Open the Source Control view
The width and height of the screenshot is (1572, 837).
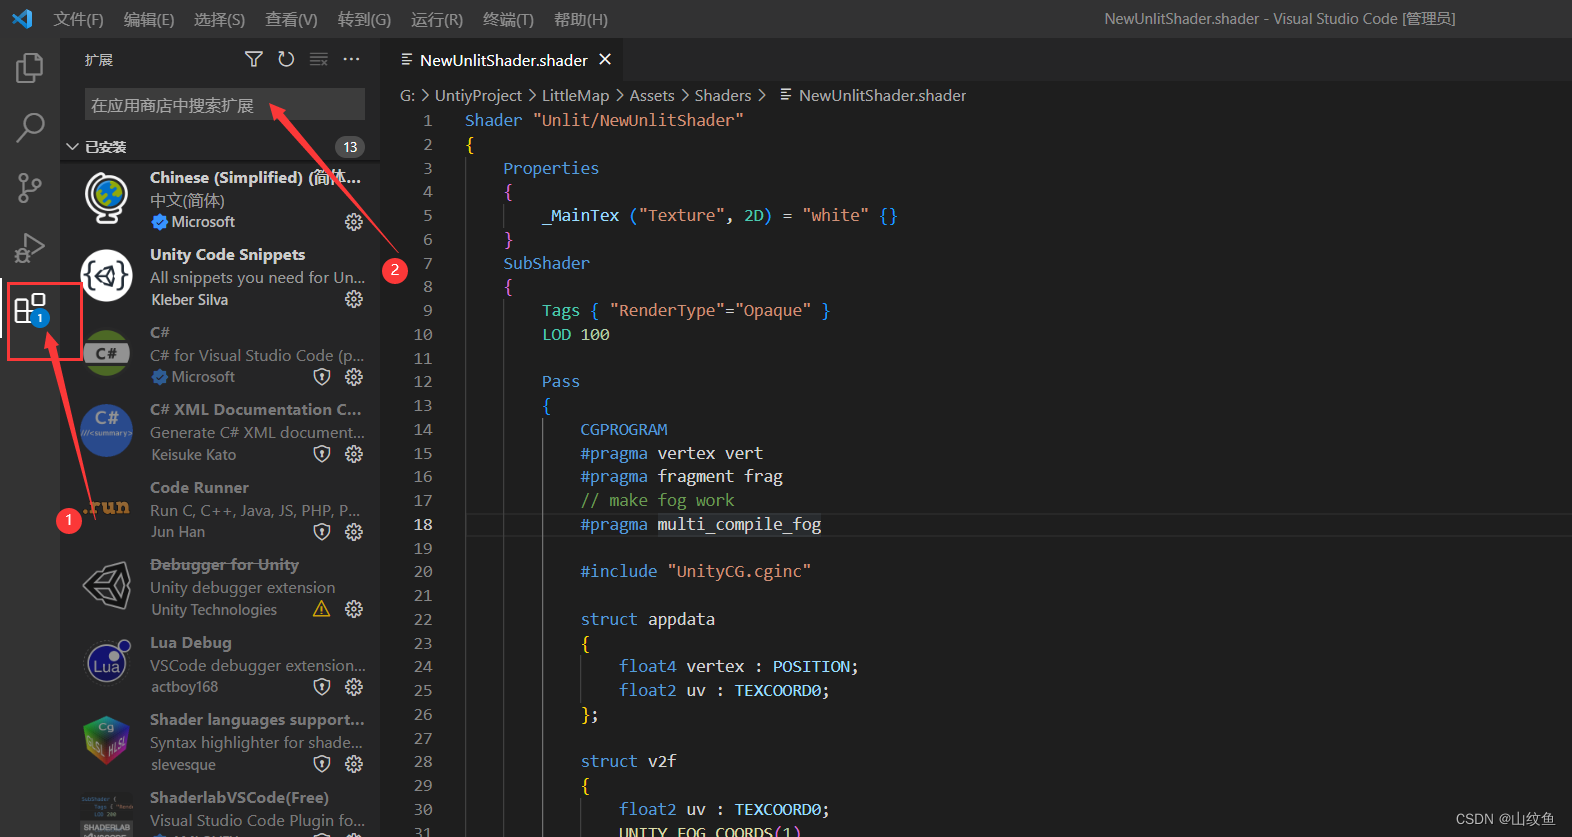pyautogui.click(x=30, y=187)
